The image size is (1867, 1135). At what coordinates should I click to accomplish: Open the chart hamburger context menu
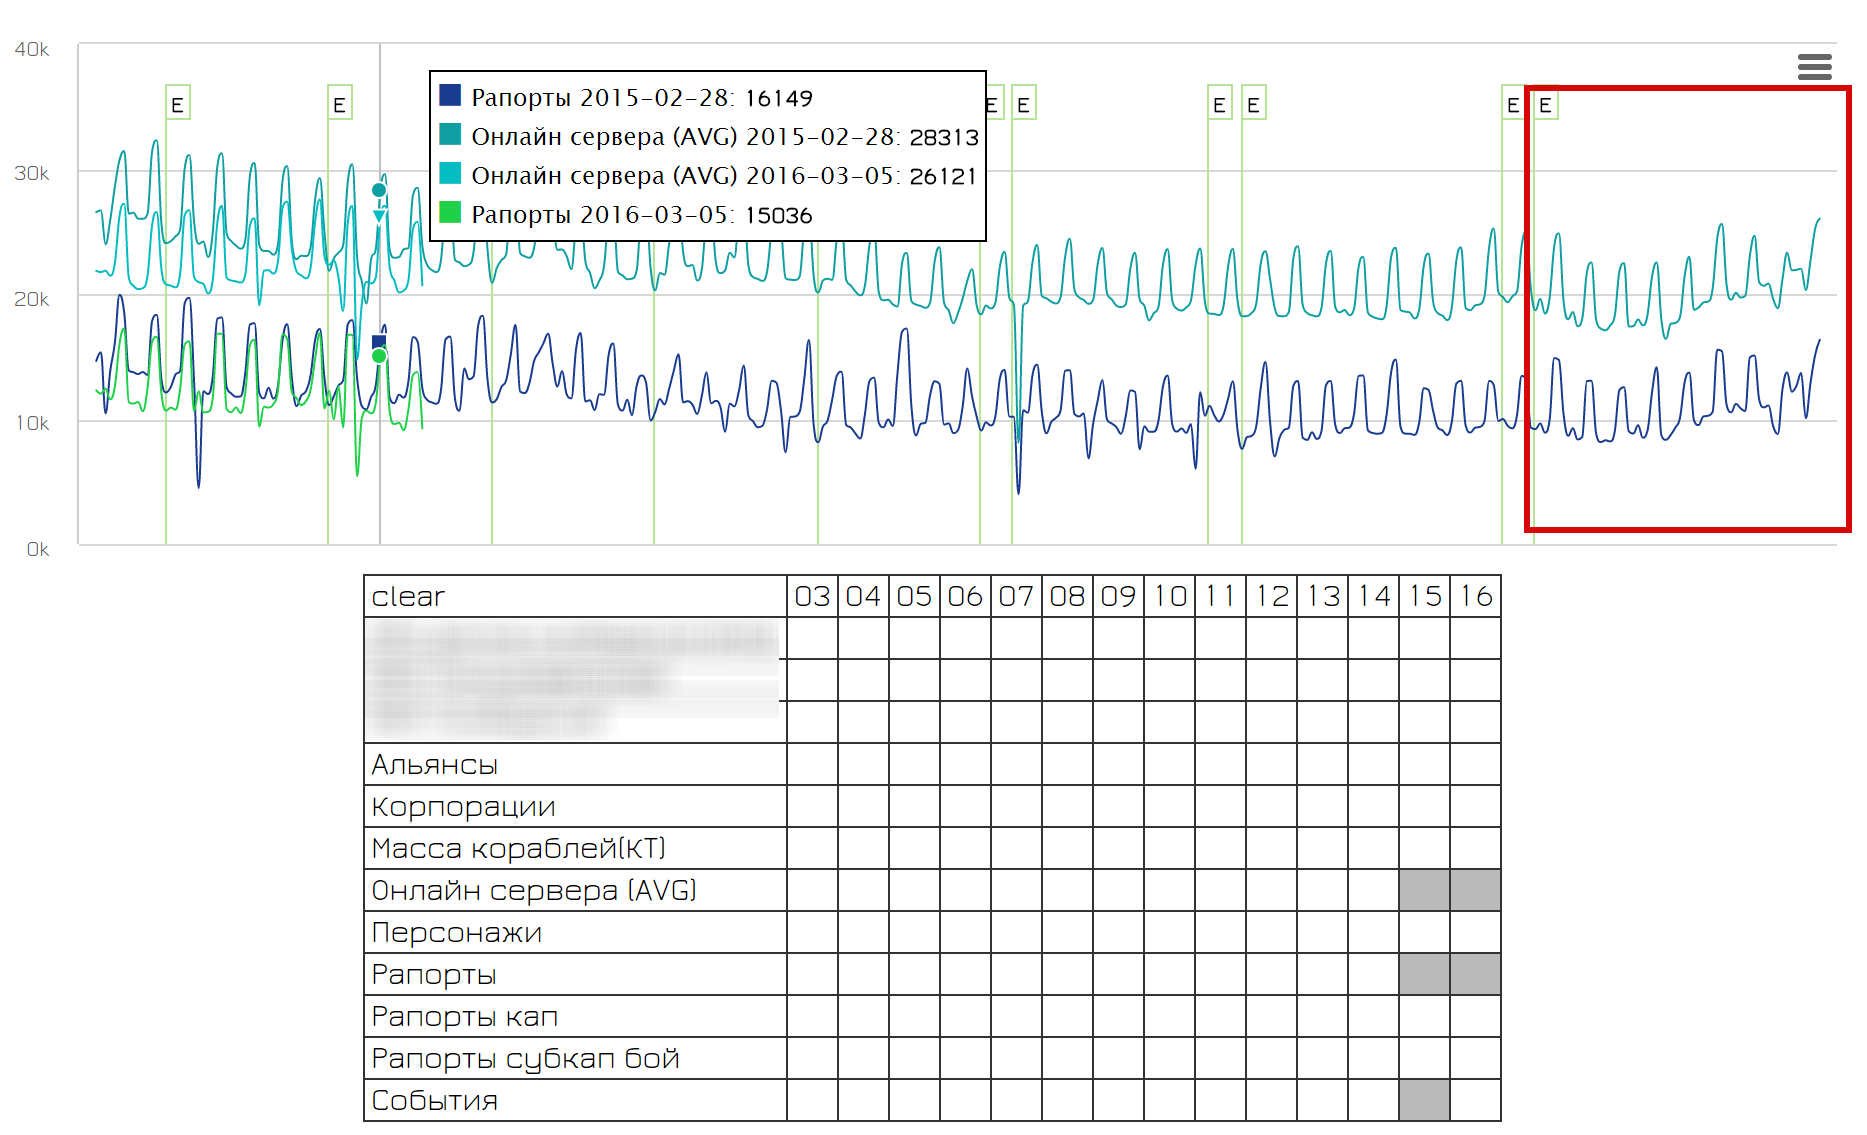click(x=1814, y=67)
